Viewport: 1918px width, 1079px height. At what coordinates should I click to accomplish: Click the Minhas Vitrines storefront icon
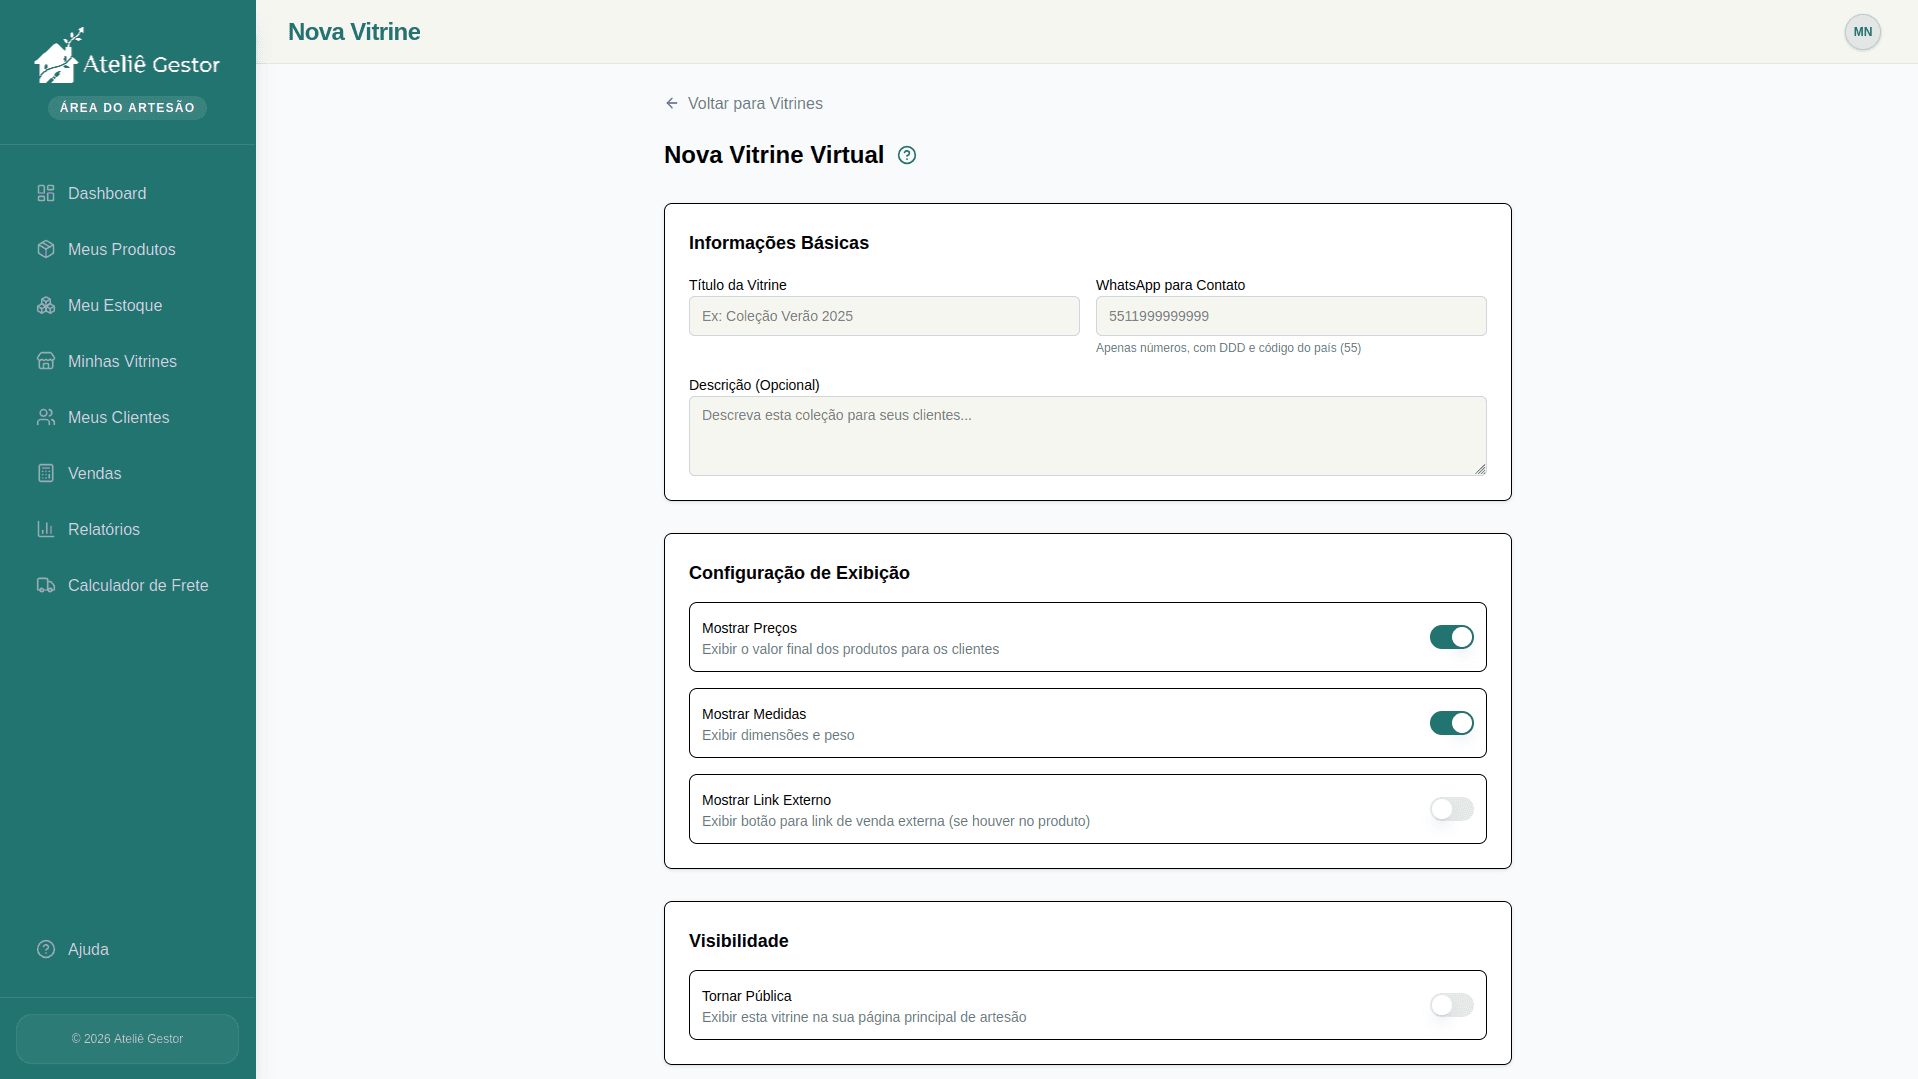point(46,361)
